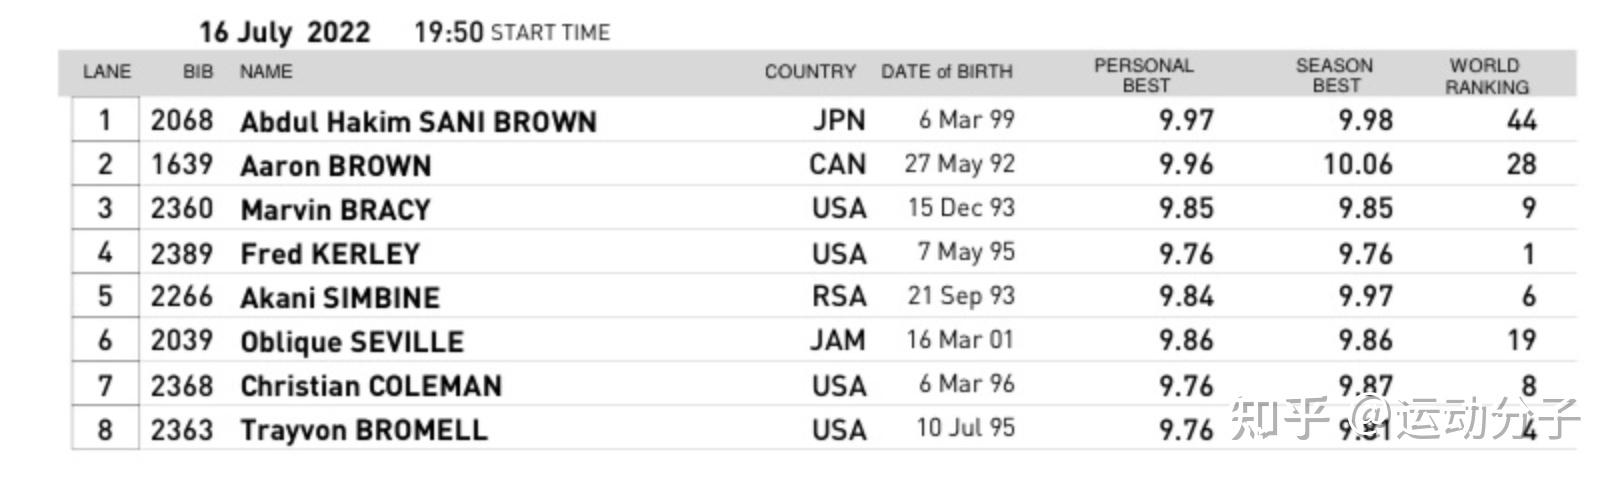Click Christian COLEMAN's name
1622x484 pixels.
[371, 386]
